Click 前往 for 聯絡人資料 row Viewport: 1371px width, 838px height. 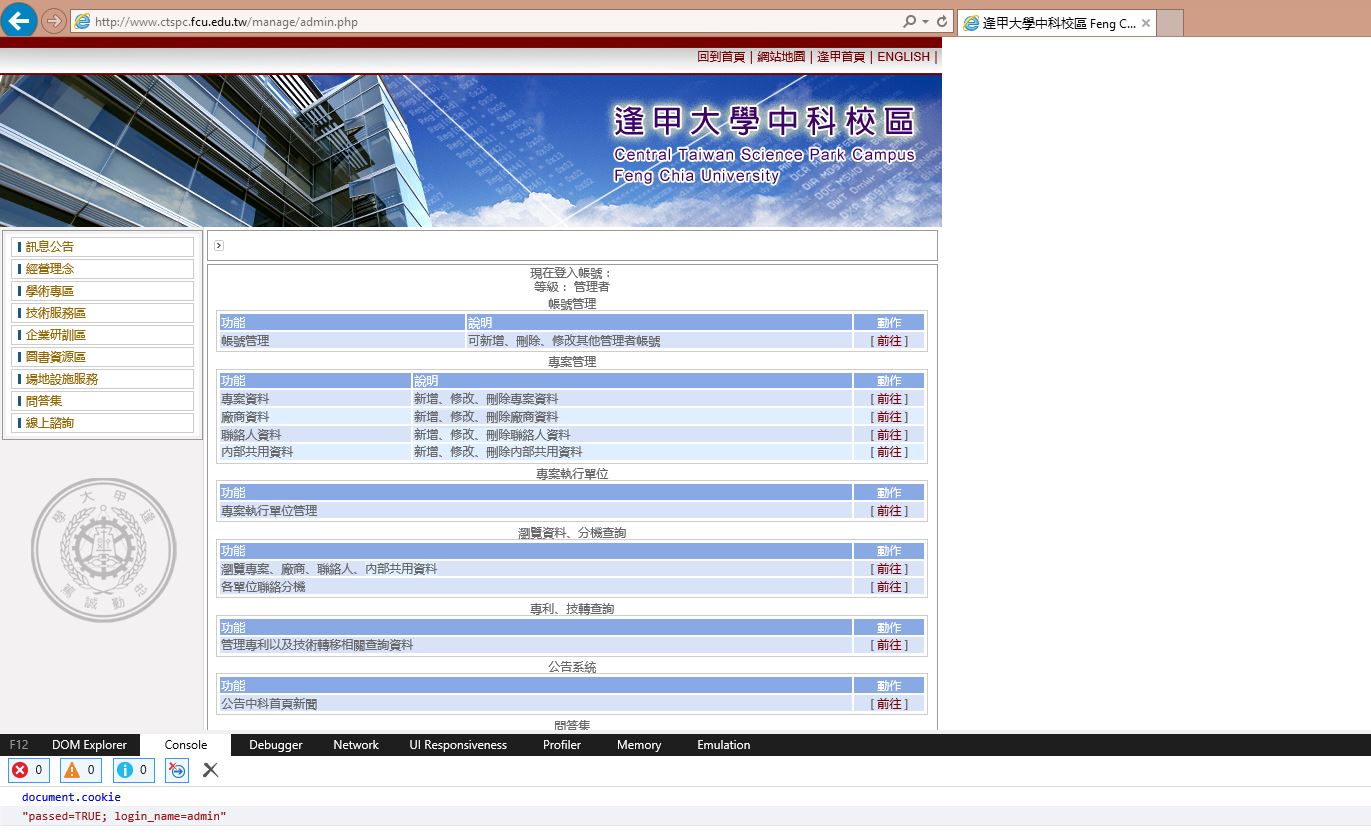click(889, 435)
